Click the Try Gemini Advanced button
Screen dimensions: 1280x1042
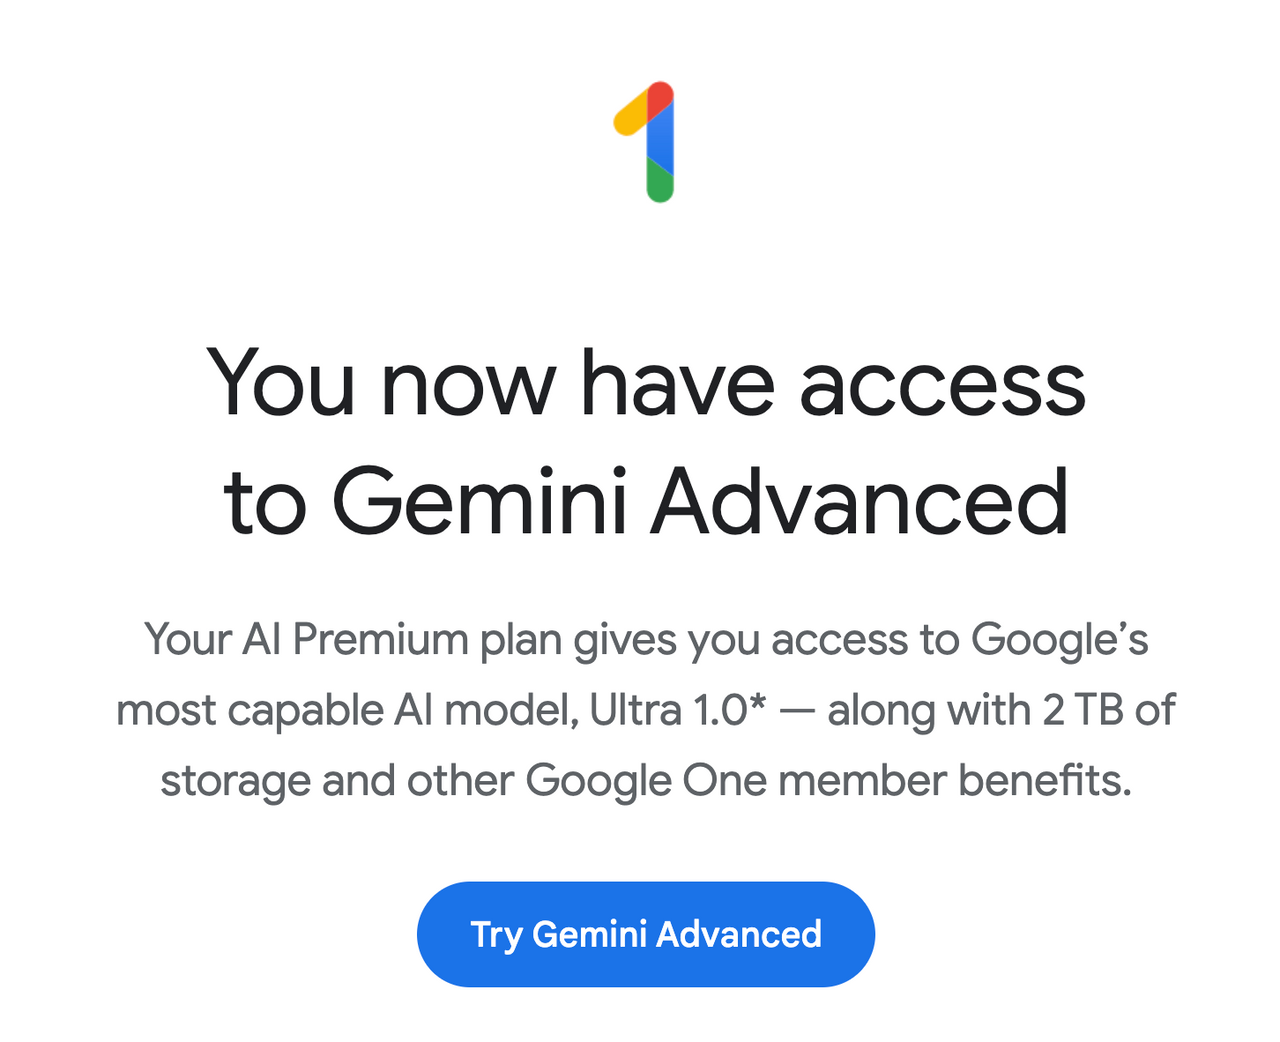pyautogui.click(x=646, y=934)
